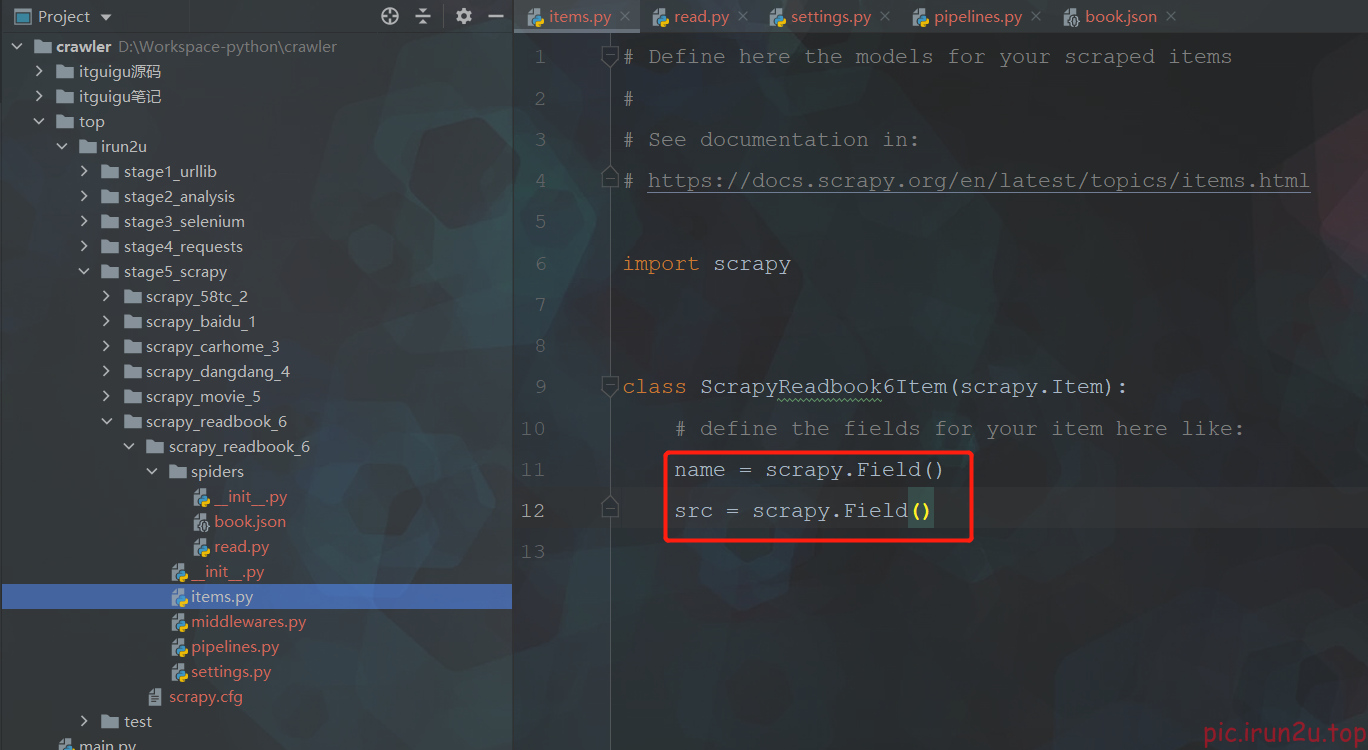This screenshot has height=750, width=1368.
Task: Close the pipelines.py tab
Action: click(1035, 16)
